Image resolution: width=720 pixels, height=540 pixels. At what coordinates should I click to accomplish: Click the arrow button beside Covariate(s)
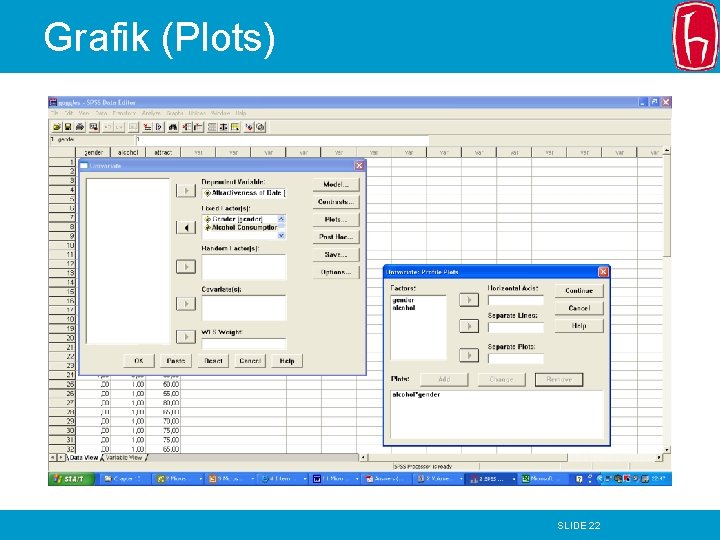pyautogui.click(x=186, y=304)
